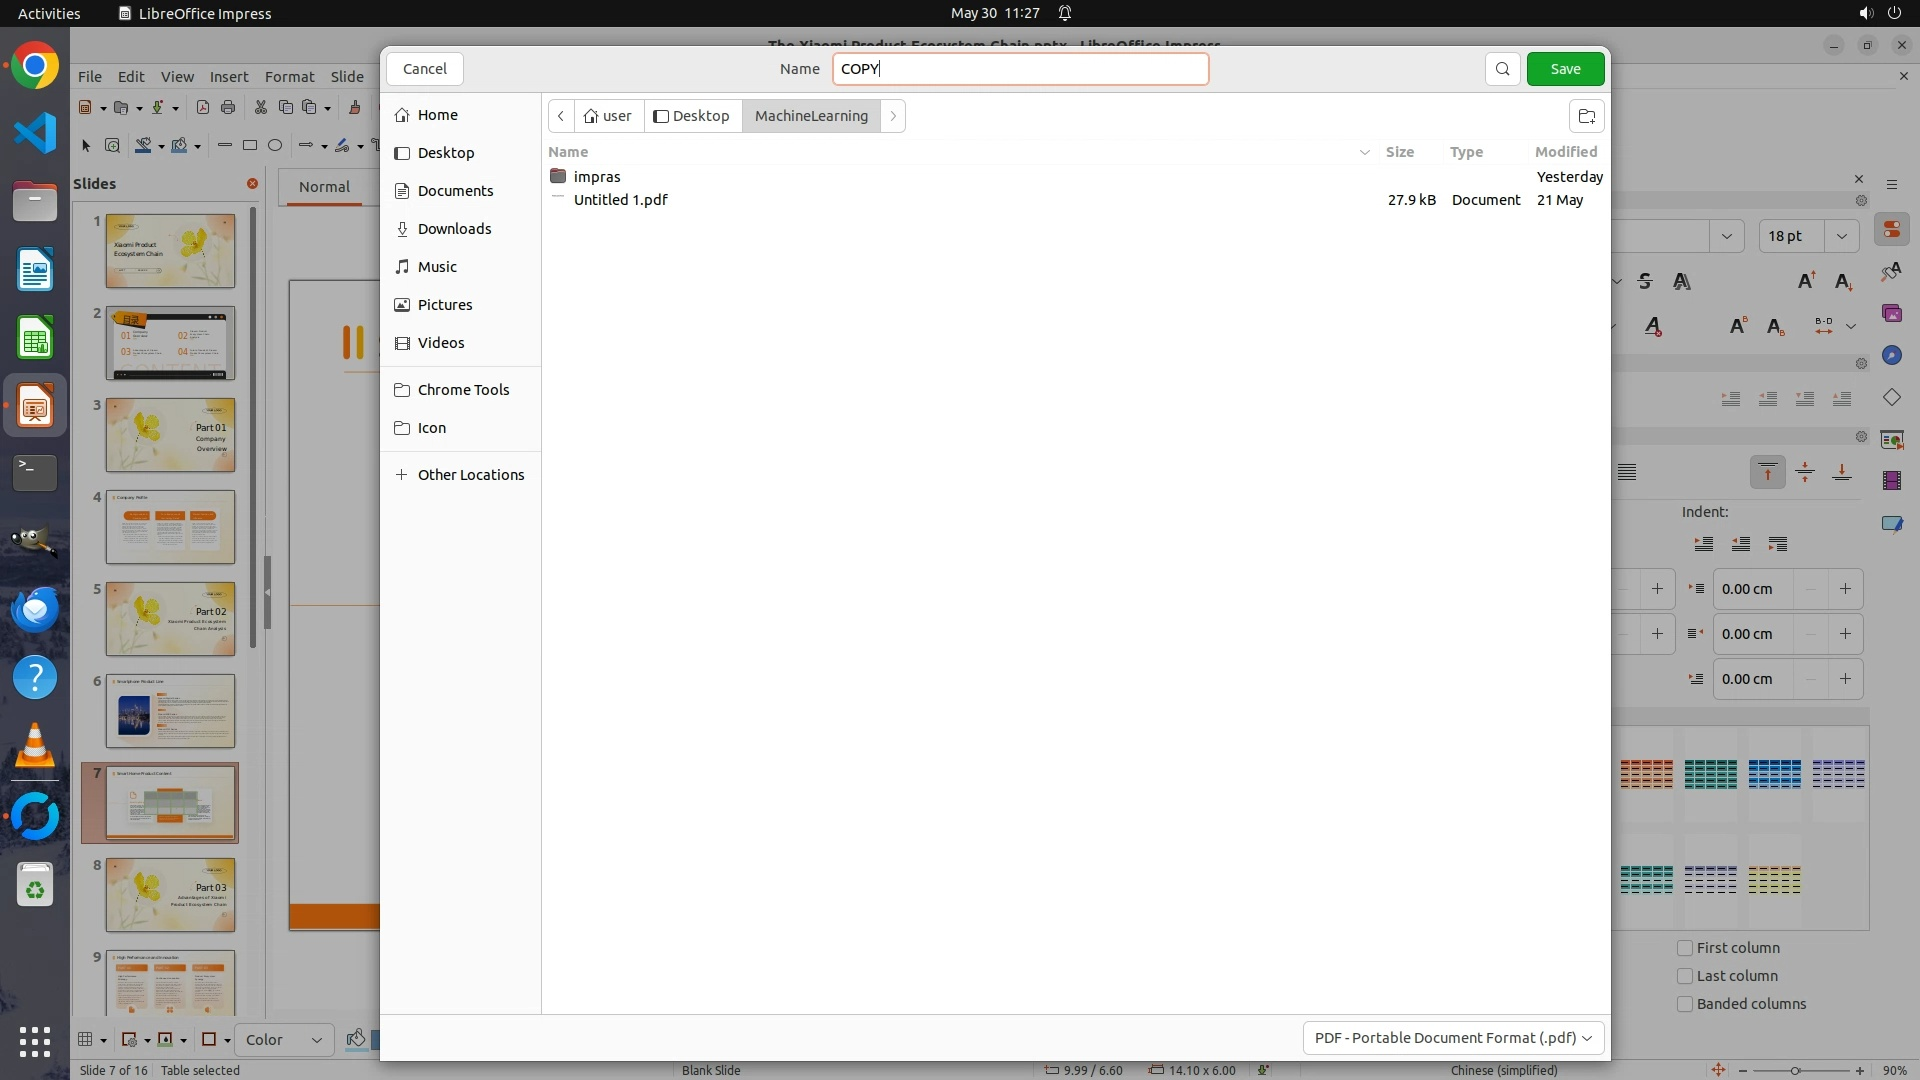The image size is (1920, 1080).
Task: Toggle the Last column checkbox
Action: coord(1685,976)
